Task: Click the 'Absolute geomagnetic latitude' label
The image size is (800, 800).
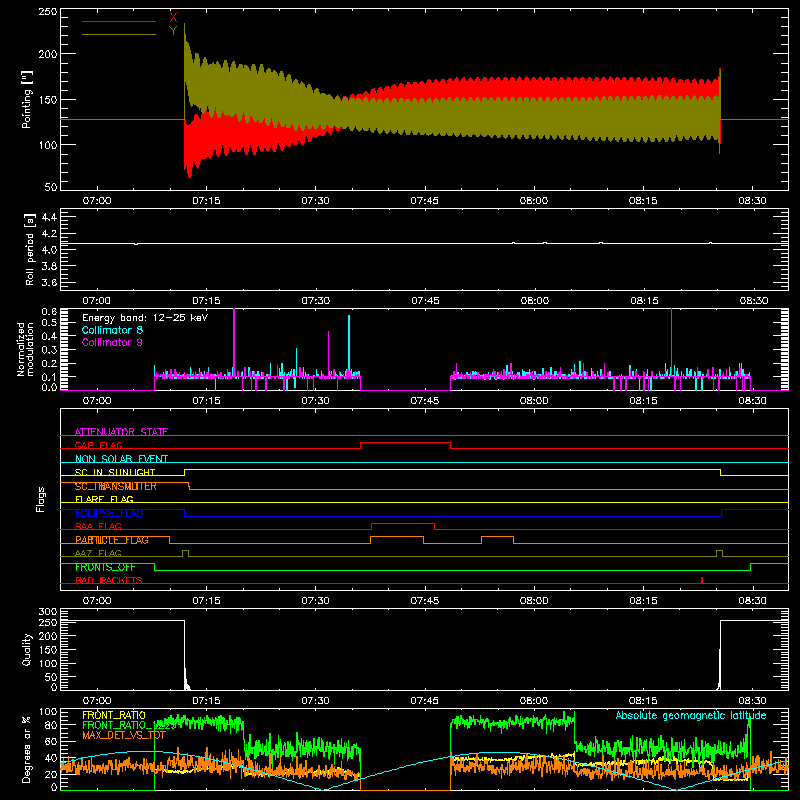Action: coord(691,715)
